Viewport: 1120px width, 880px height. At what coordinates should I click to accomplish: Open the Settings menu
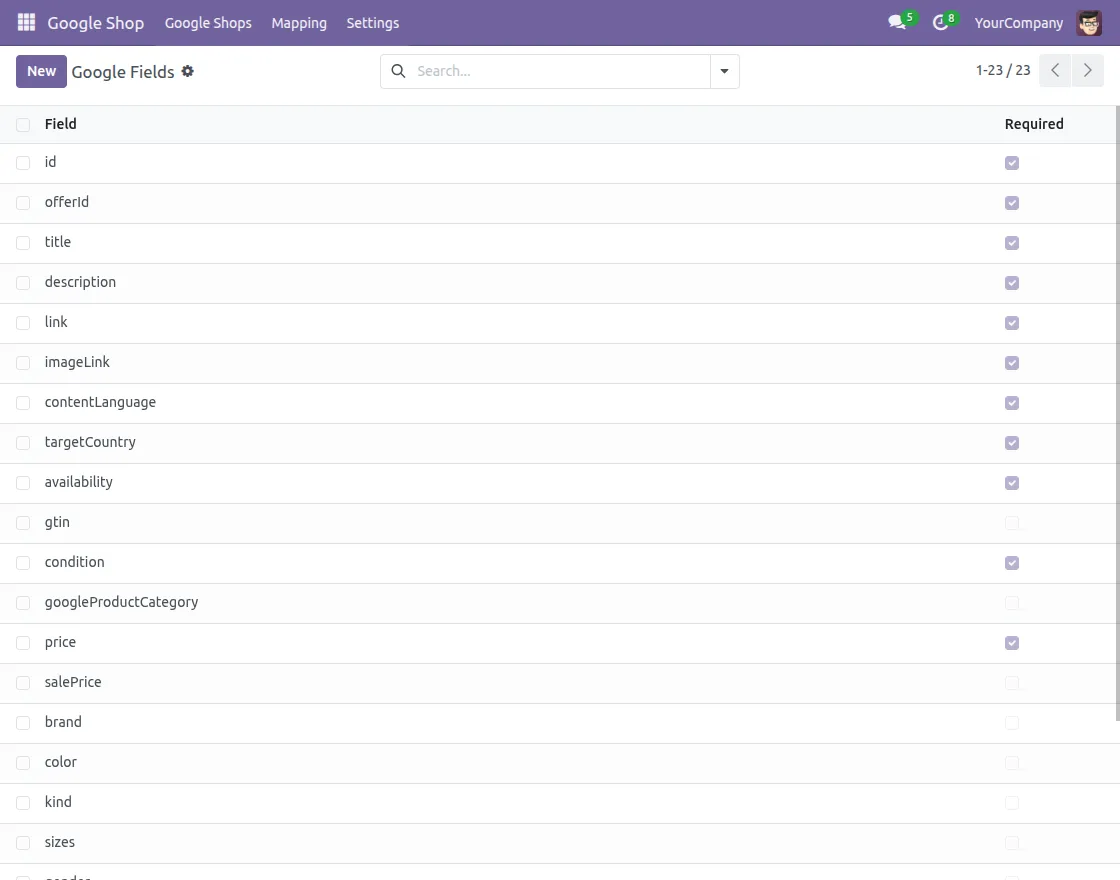pyautogui.click(x=372, y=22)
